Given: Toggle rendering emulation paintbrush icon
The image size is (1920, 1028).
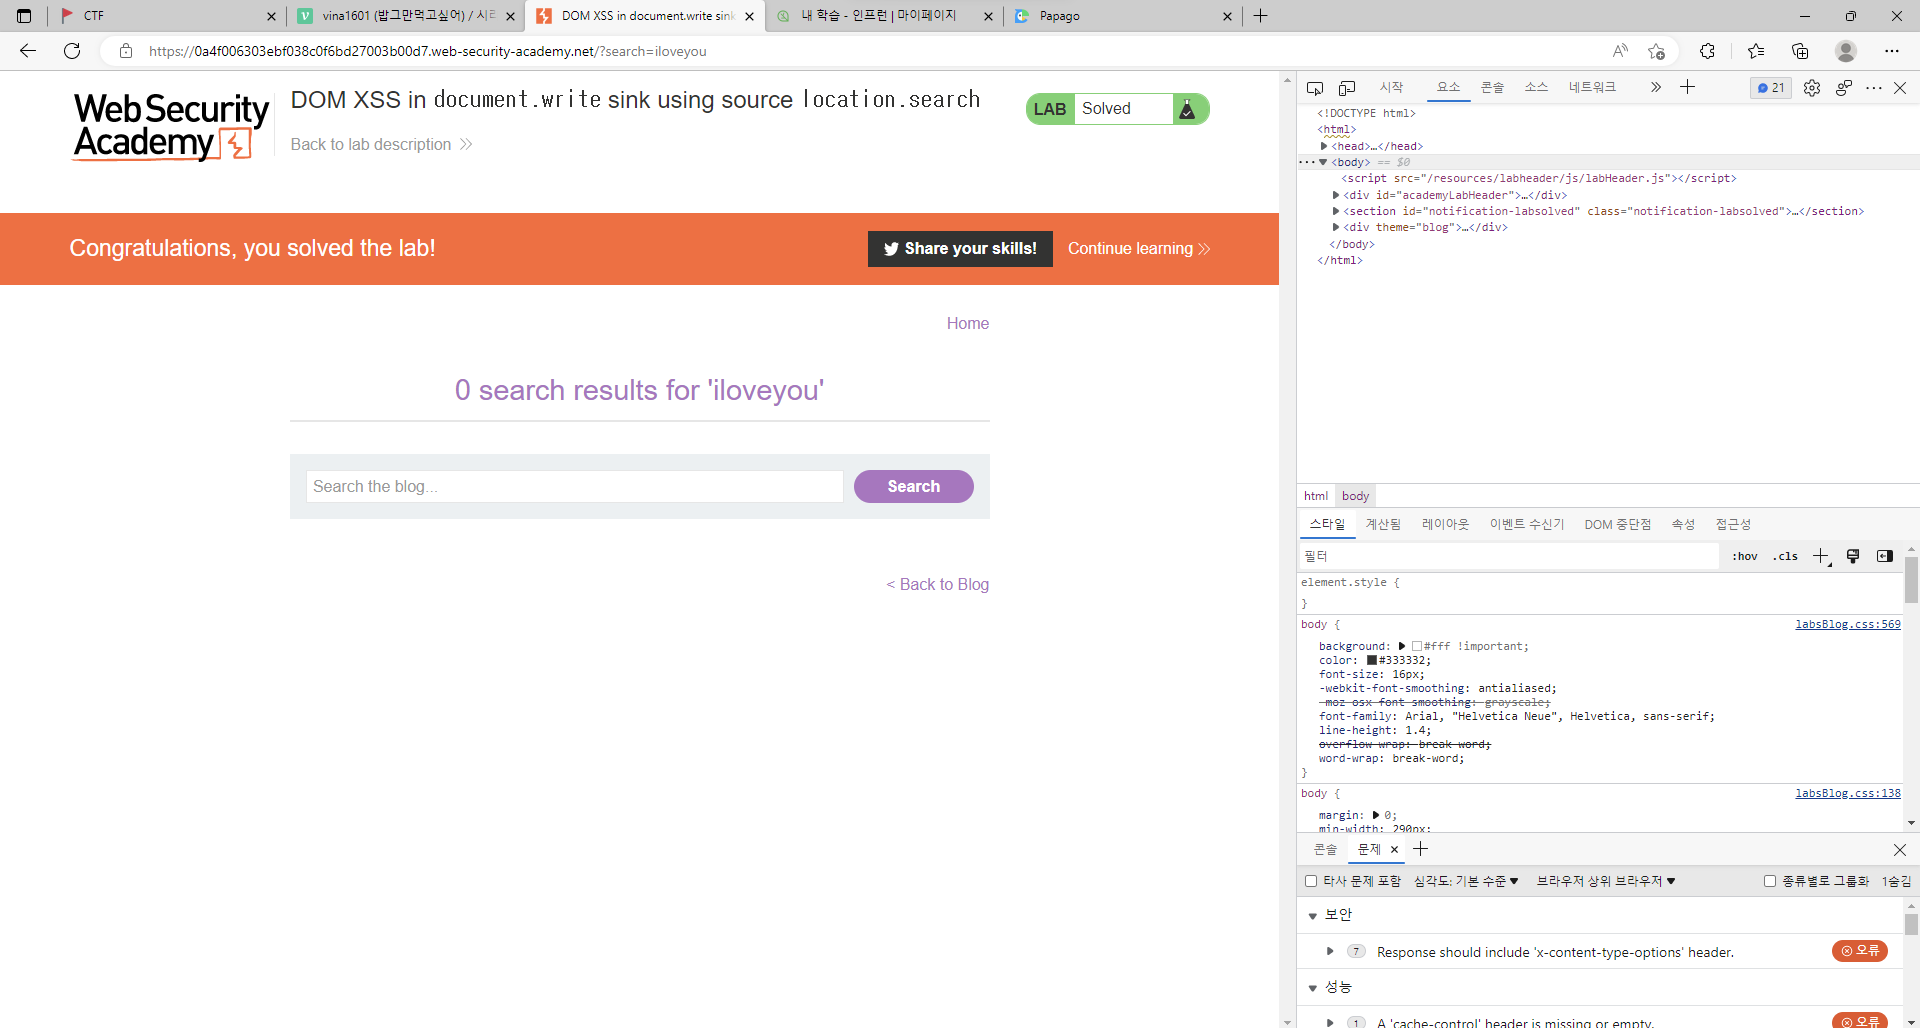Looking at the screenshot, I should coord(1853,556).
